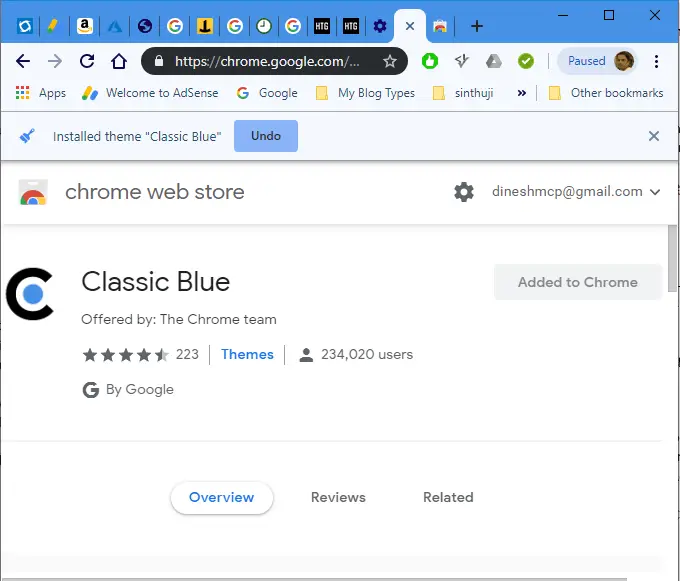The height and width of the screenshot is (581, 680).
Task: Click the address bar URL field
Action: click(274, 61)
